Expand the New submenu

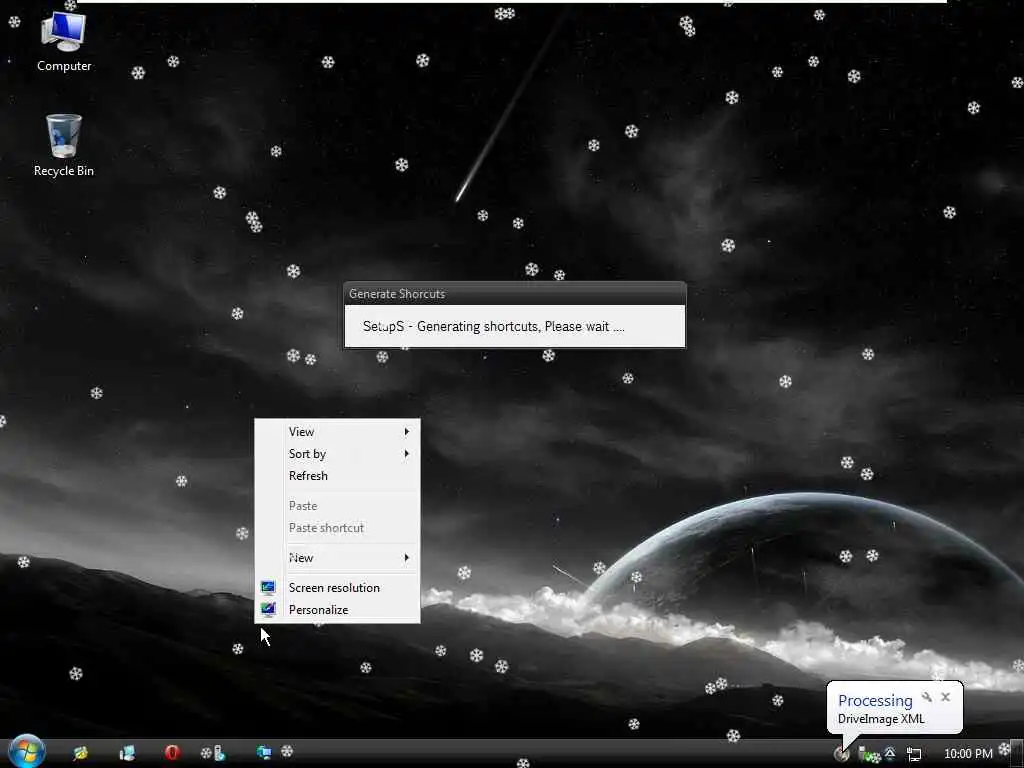337,558
